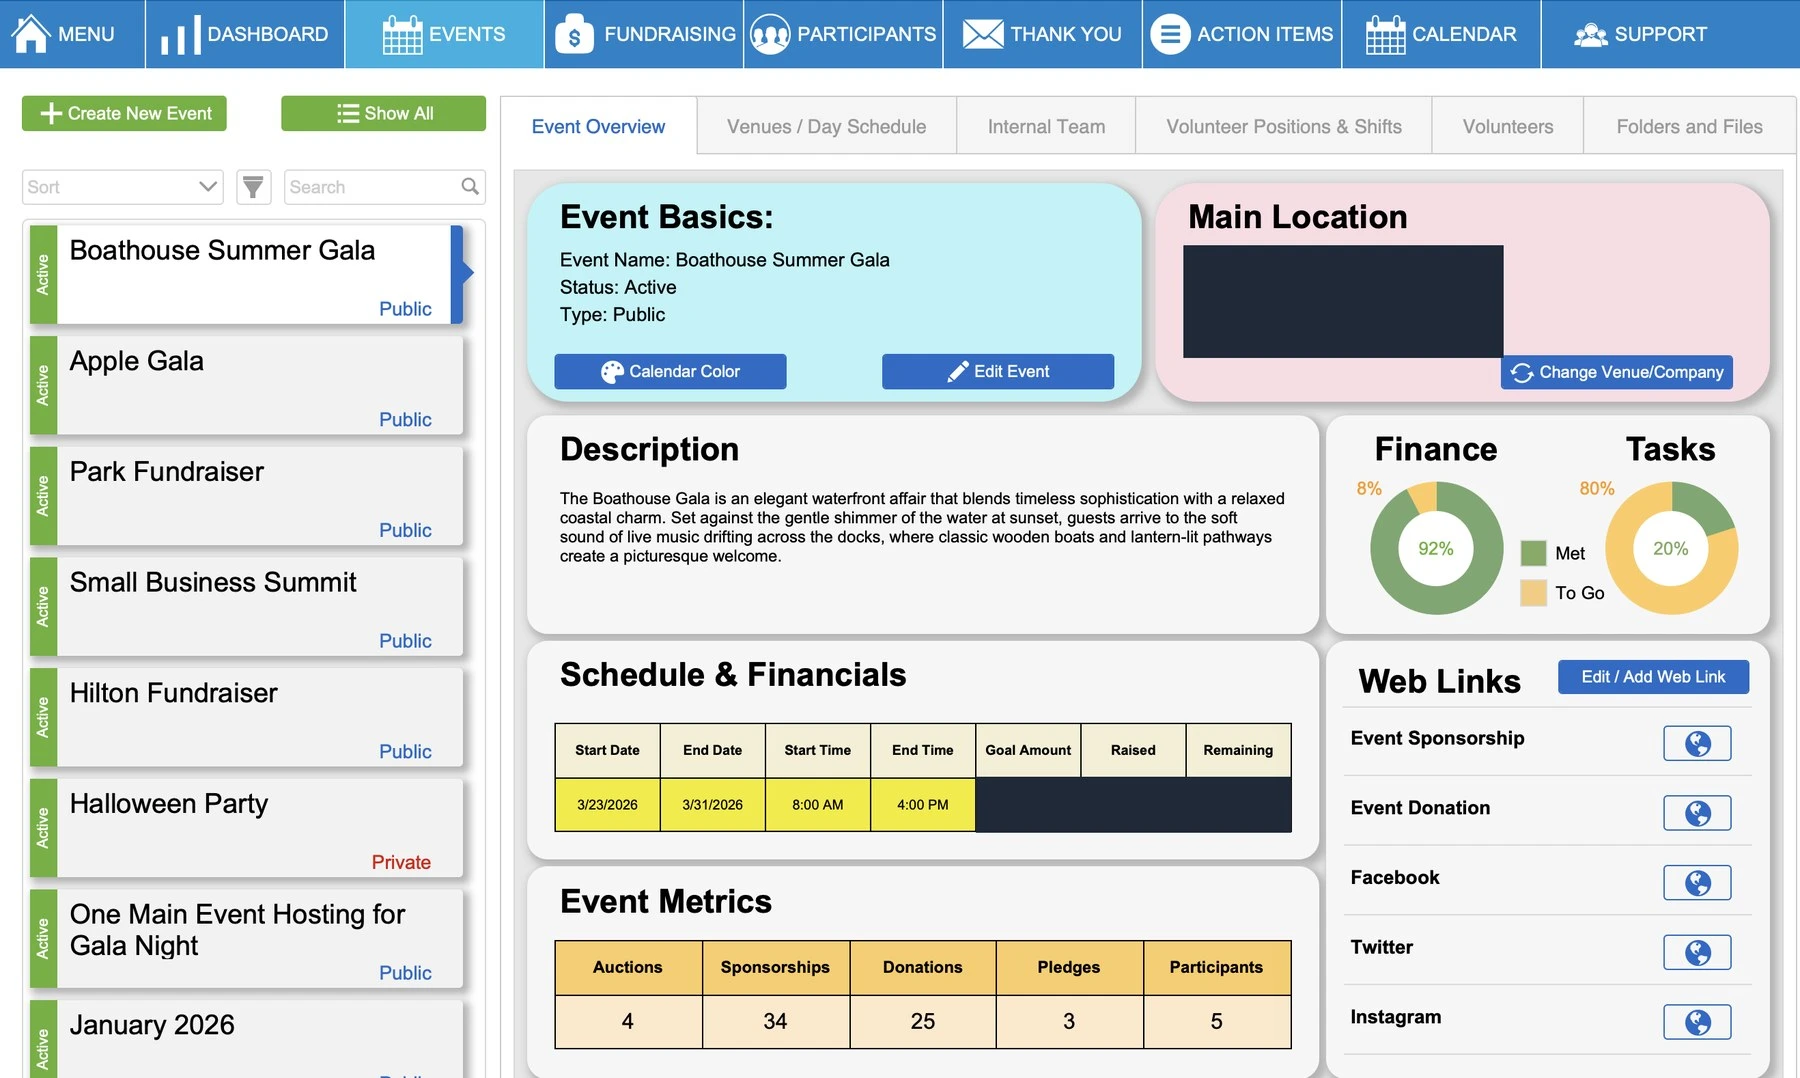Click the Events calendar icon in navigation
1800x1078 pixels.
402,34
